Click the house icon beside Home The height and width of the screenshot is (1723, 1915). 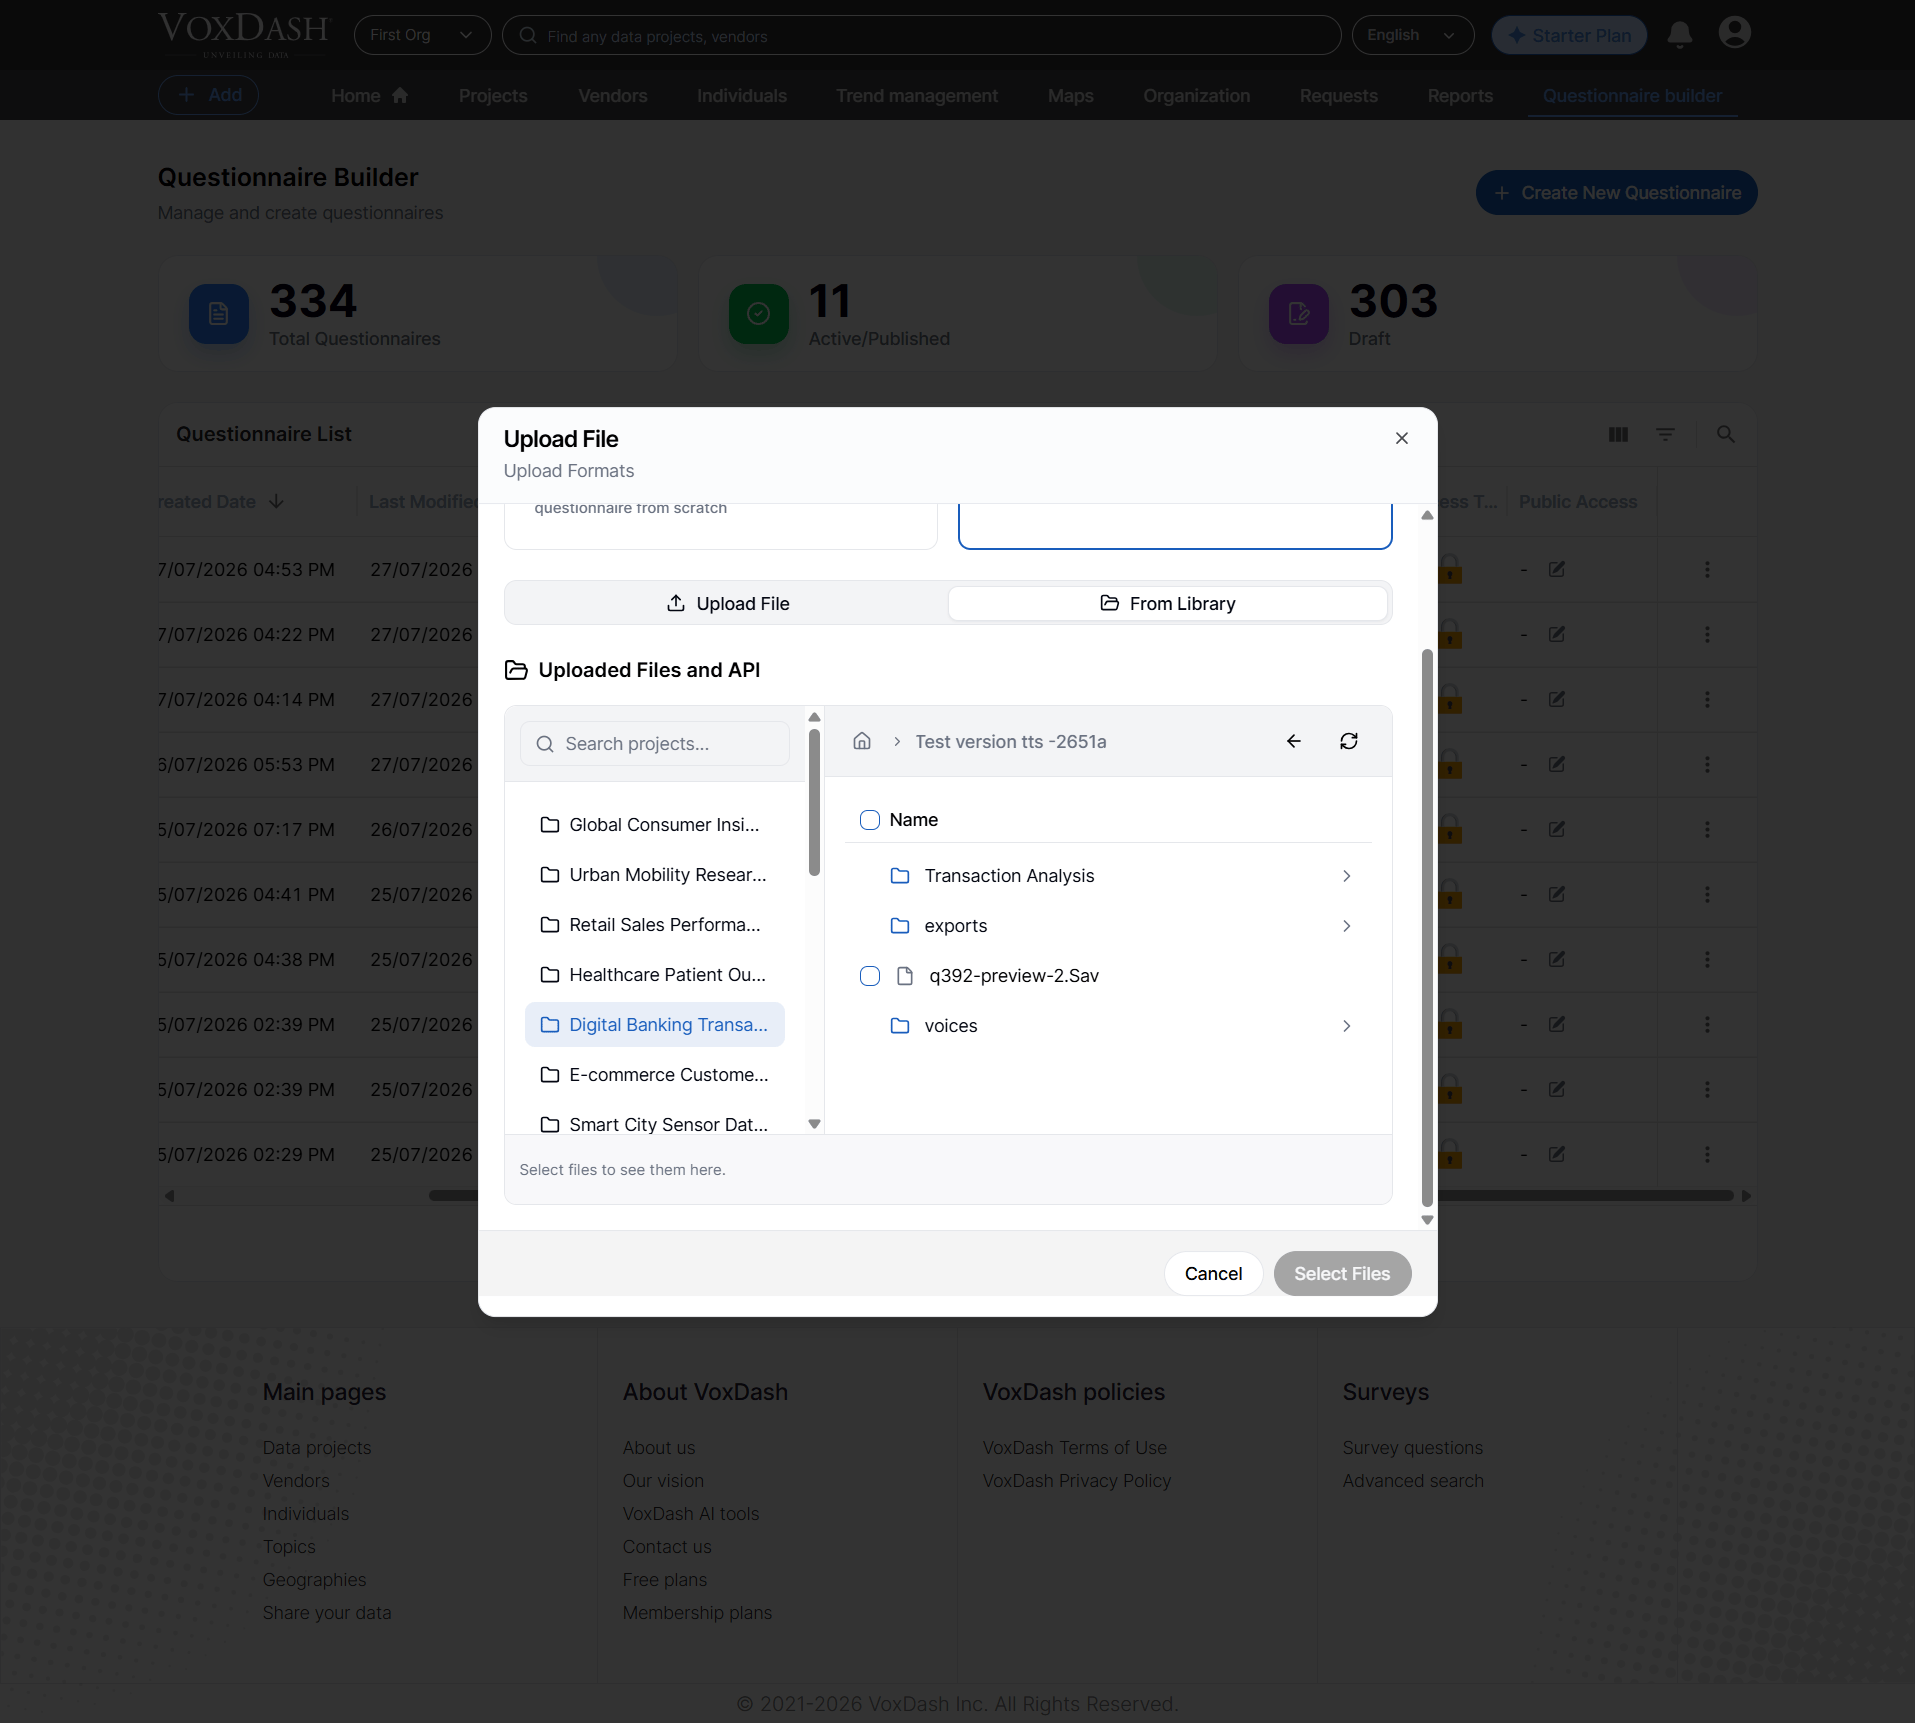pyautogui.click(x=400, y=95)
